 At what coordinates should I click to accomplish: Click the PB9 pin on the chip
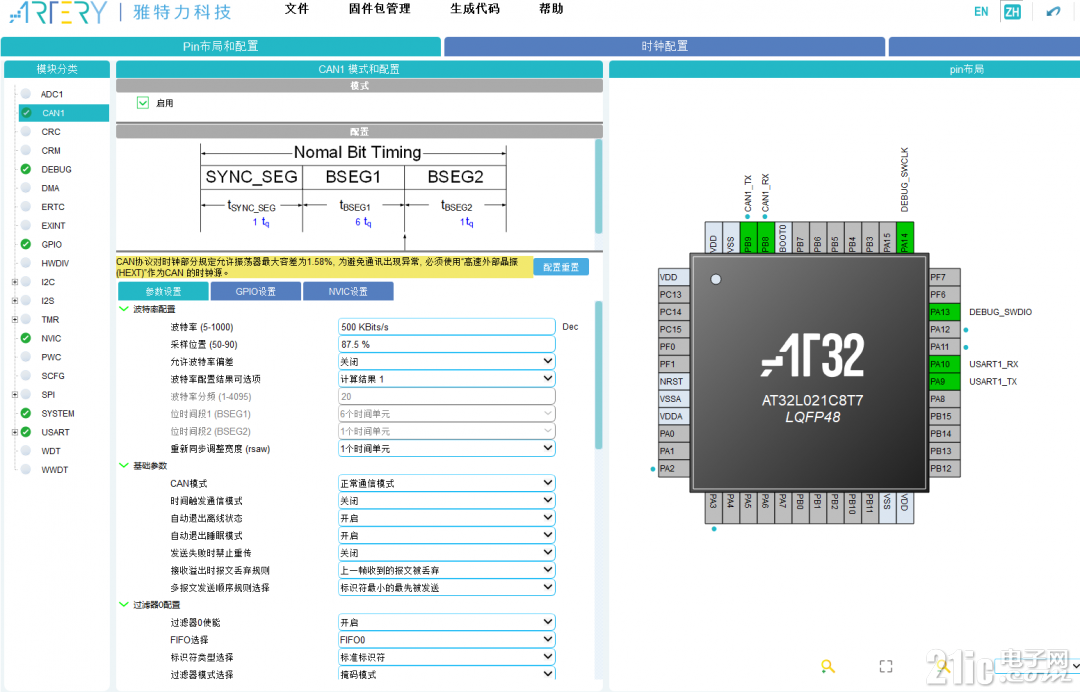pyautogui.click(x=748, y=238)
